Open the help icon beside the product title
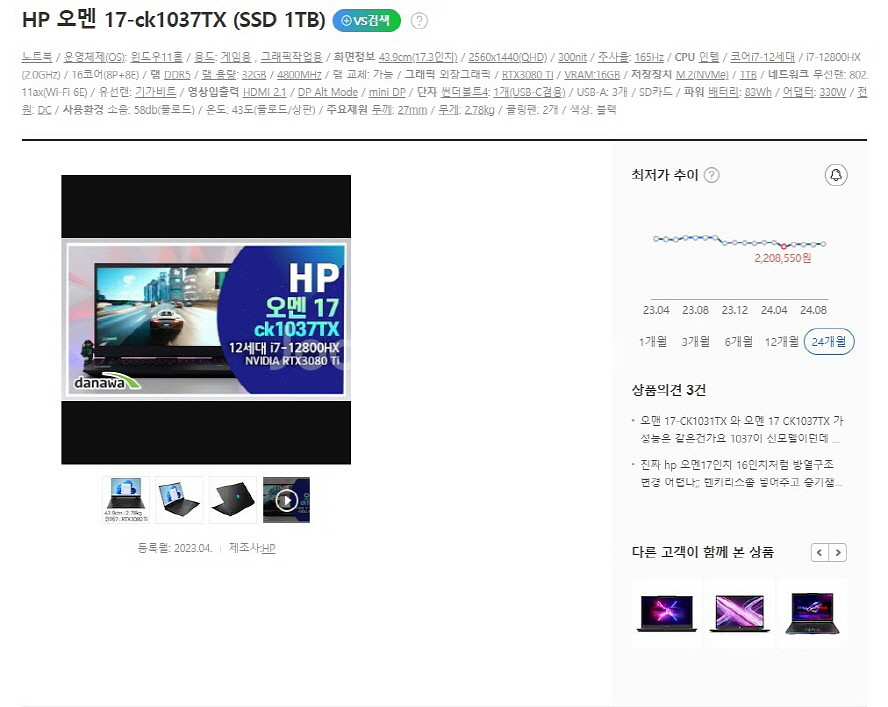 (x=419, y=21)
